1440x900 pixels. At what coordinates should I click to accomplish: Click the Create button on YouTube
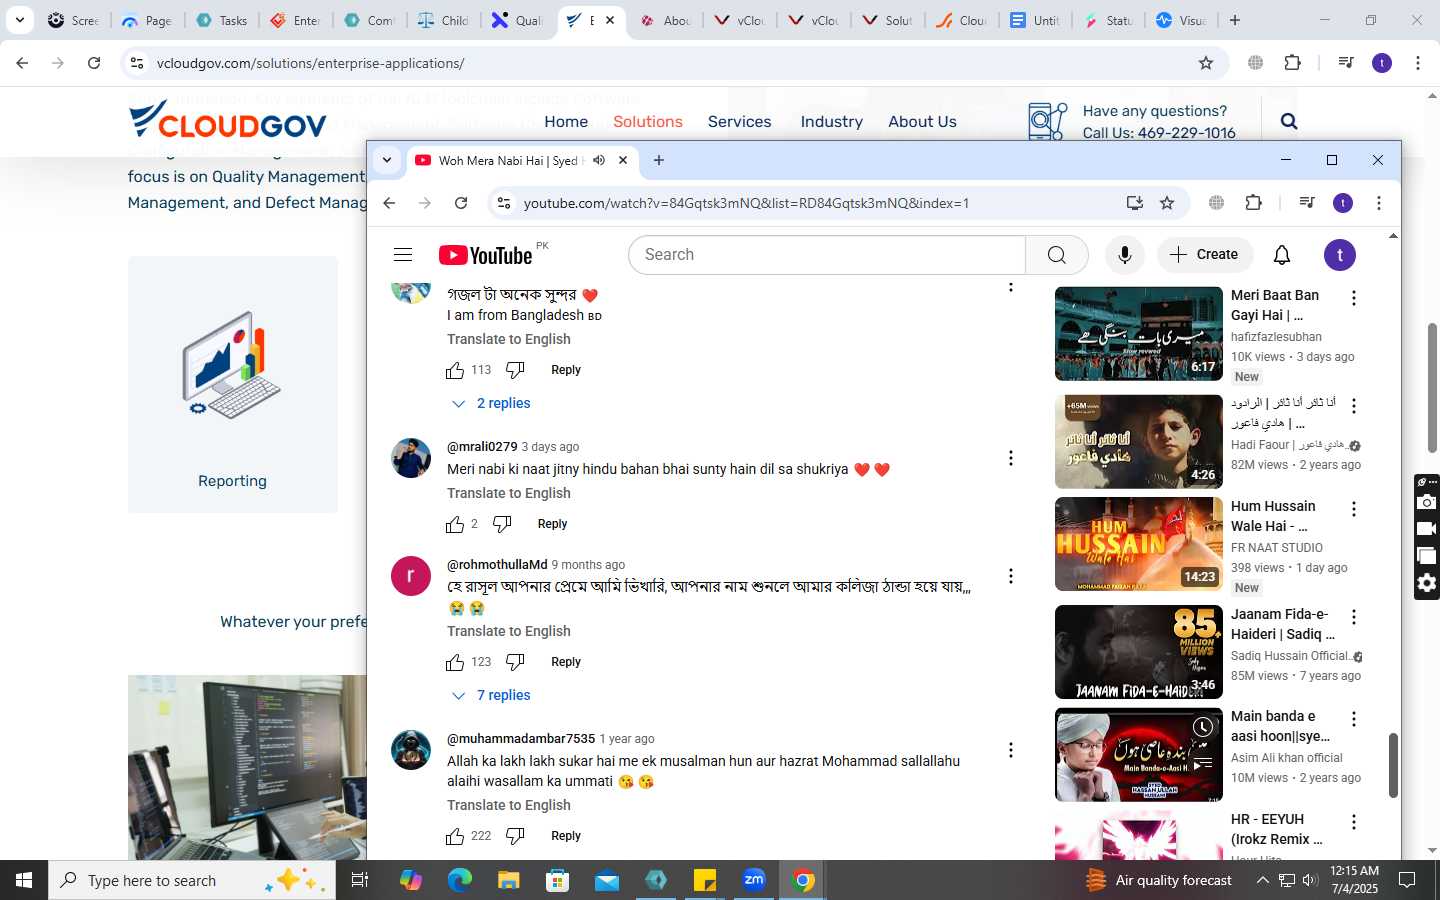[1204, 255]
